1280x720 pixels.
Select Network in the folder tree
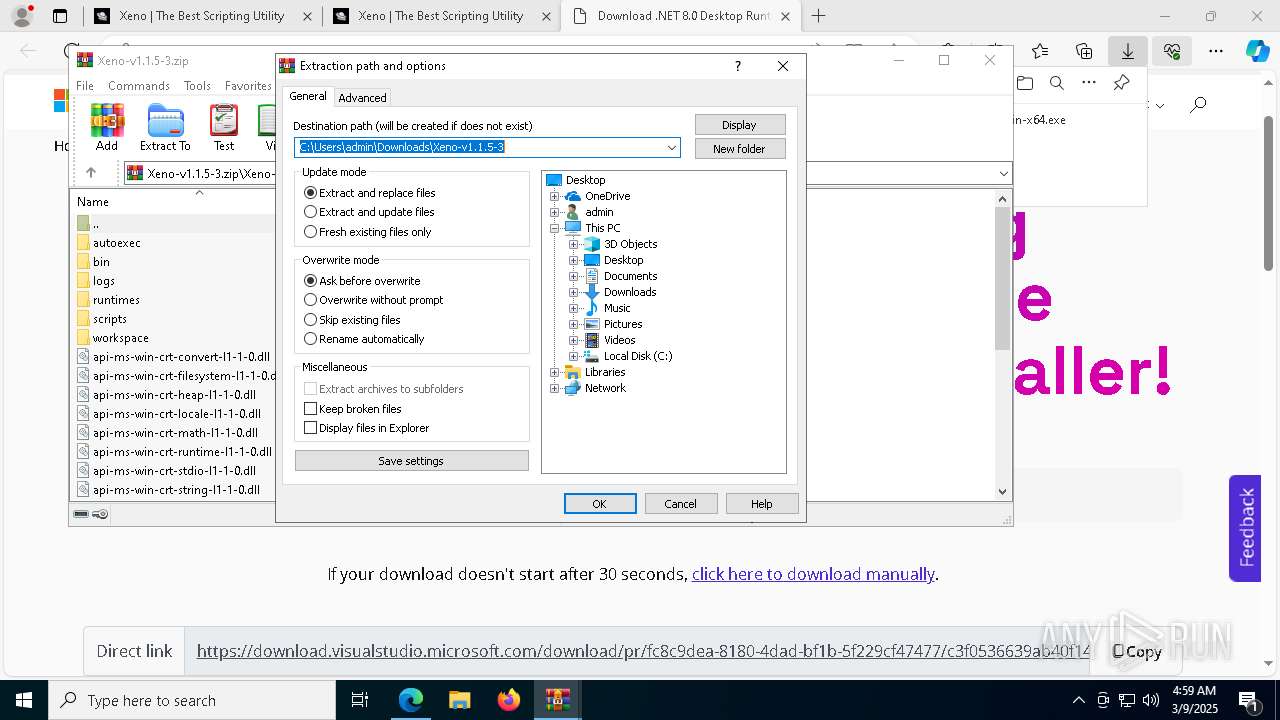(605, 388)
